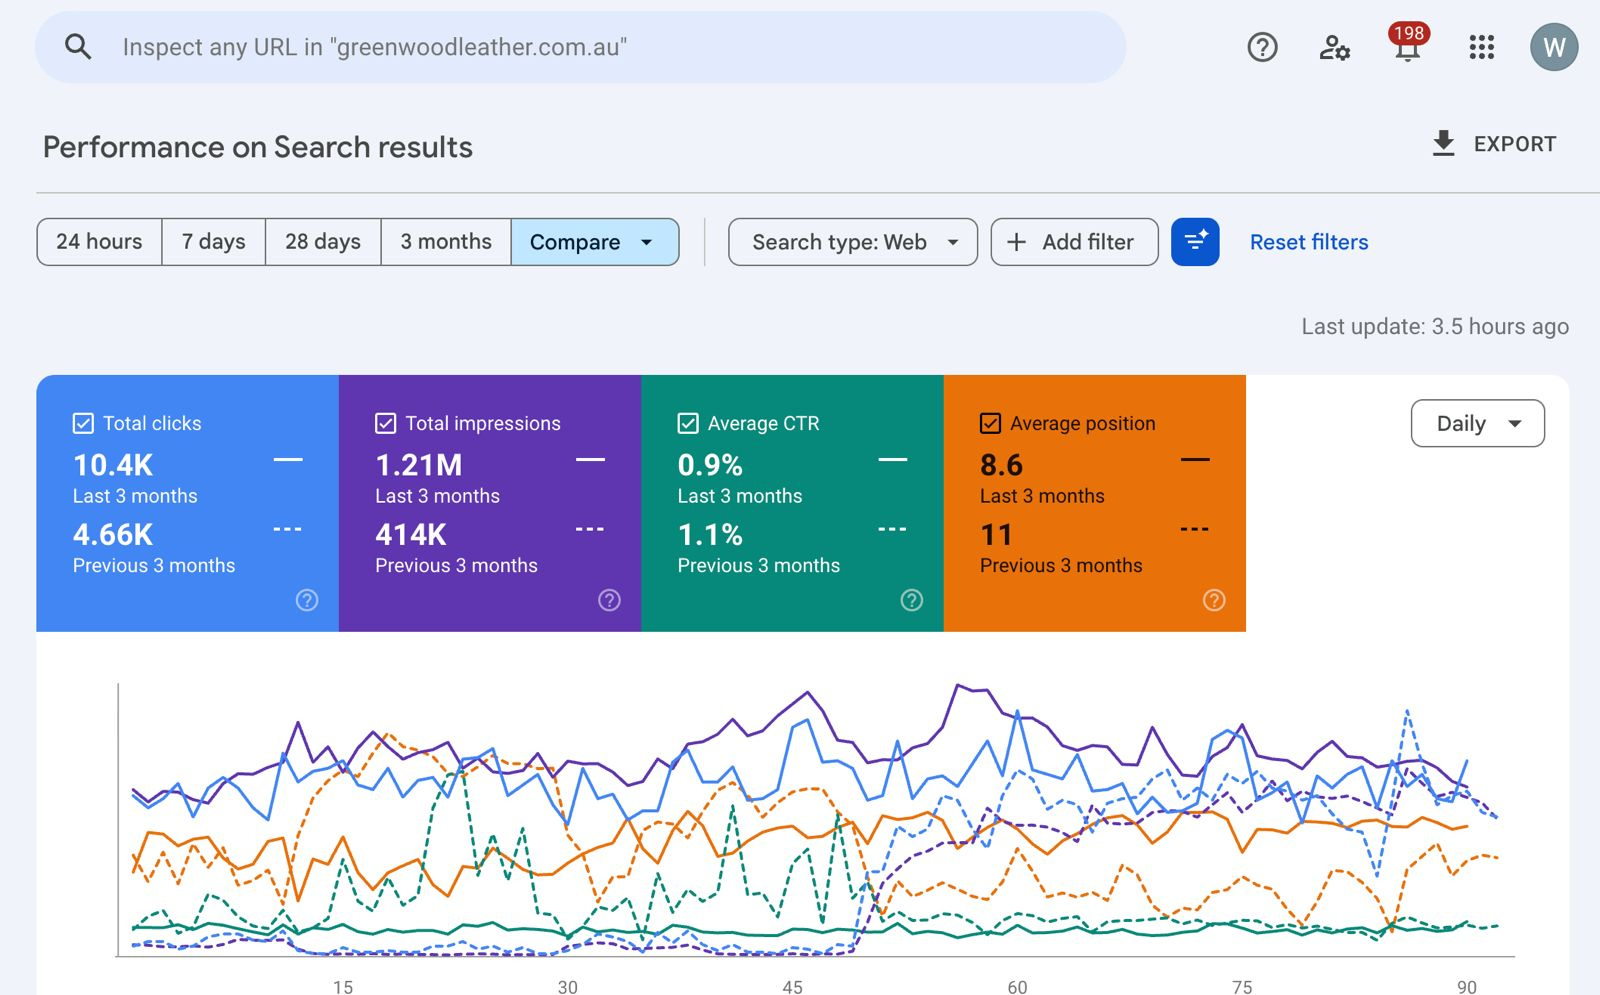The width and height of the screenshot is (1600, 995).
Task: Open notifications bell with 198 badge
Action: coord(1407,47)
